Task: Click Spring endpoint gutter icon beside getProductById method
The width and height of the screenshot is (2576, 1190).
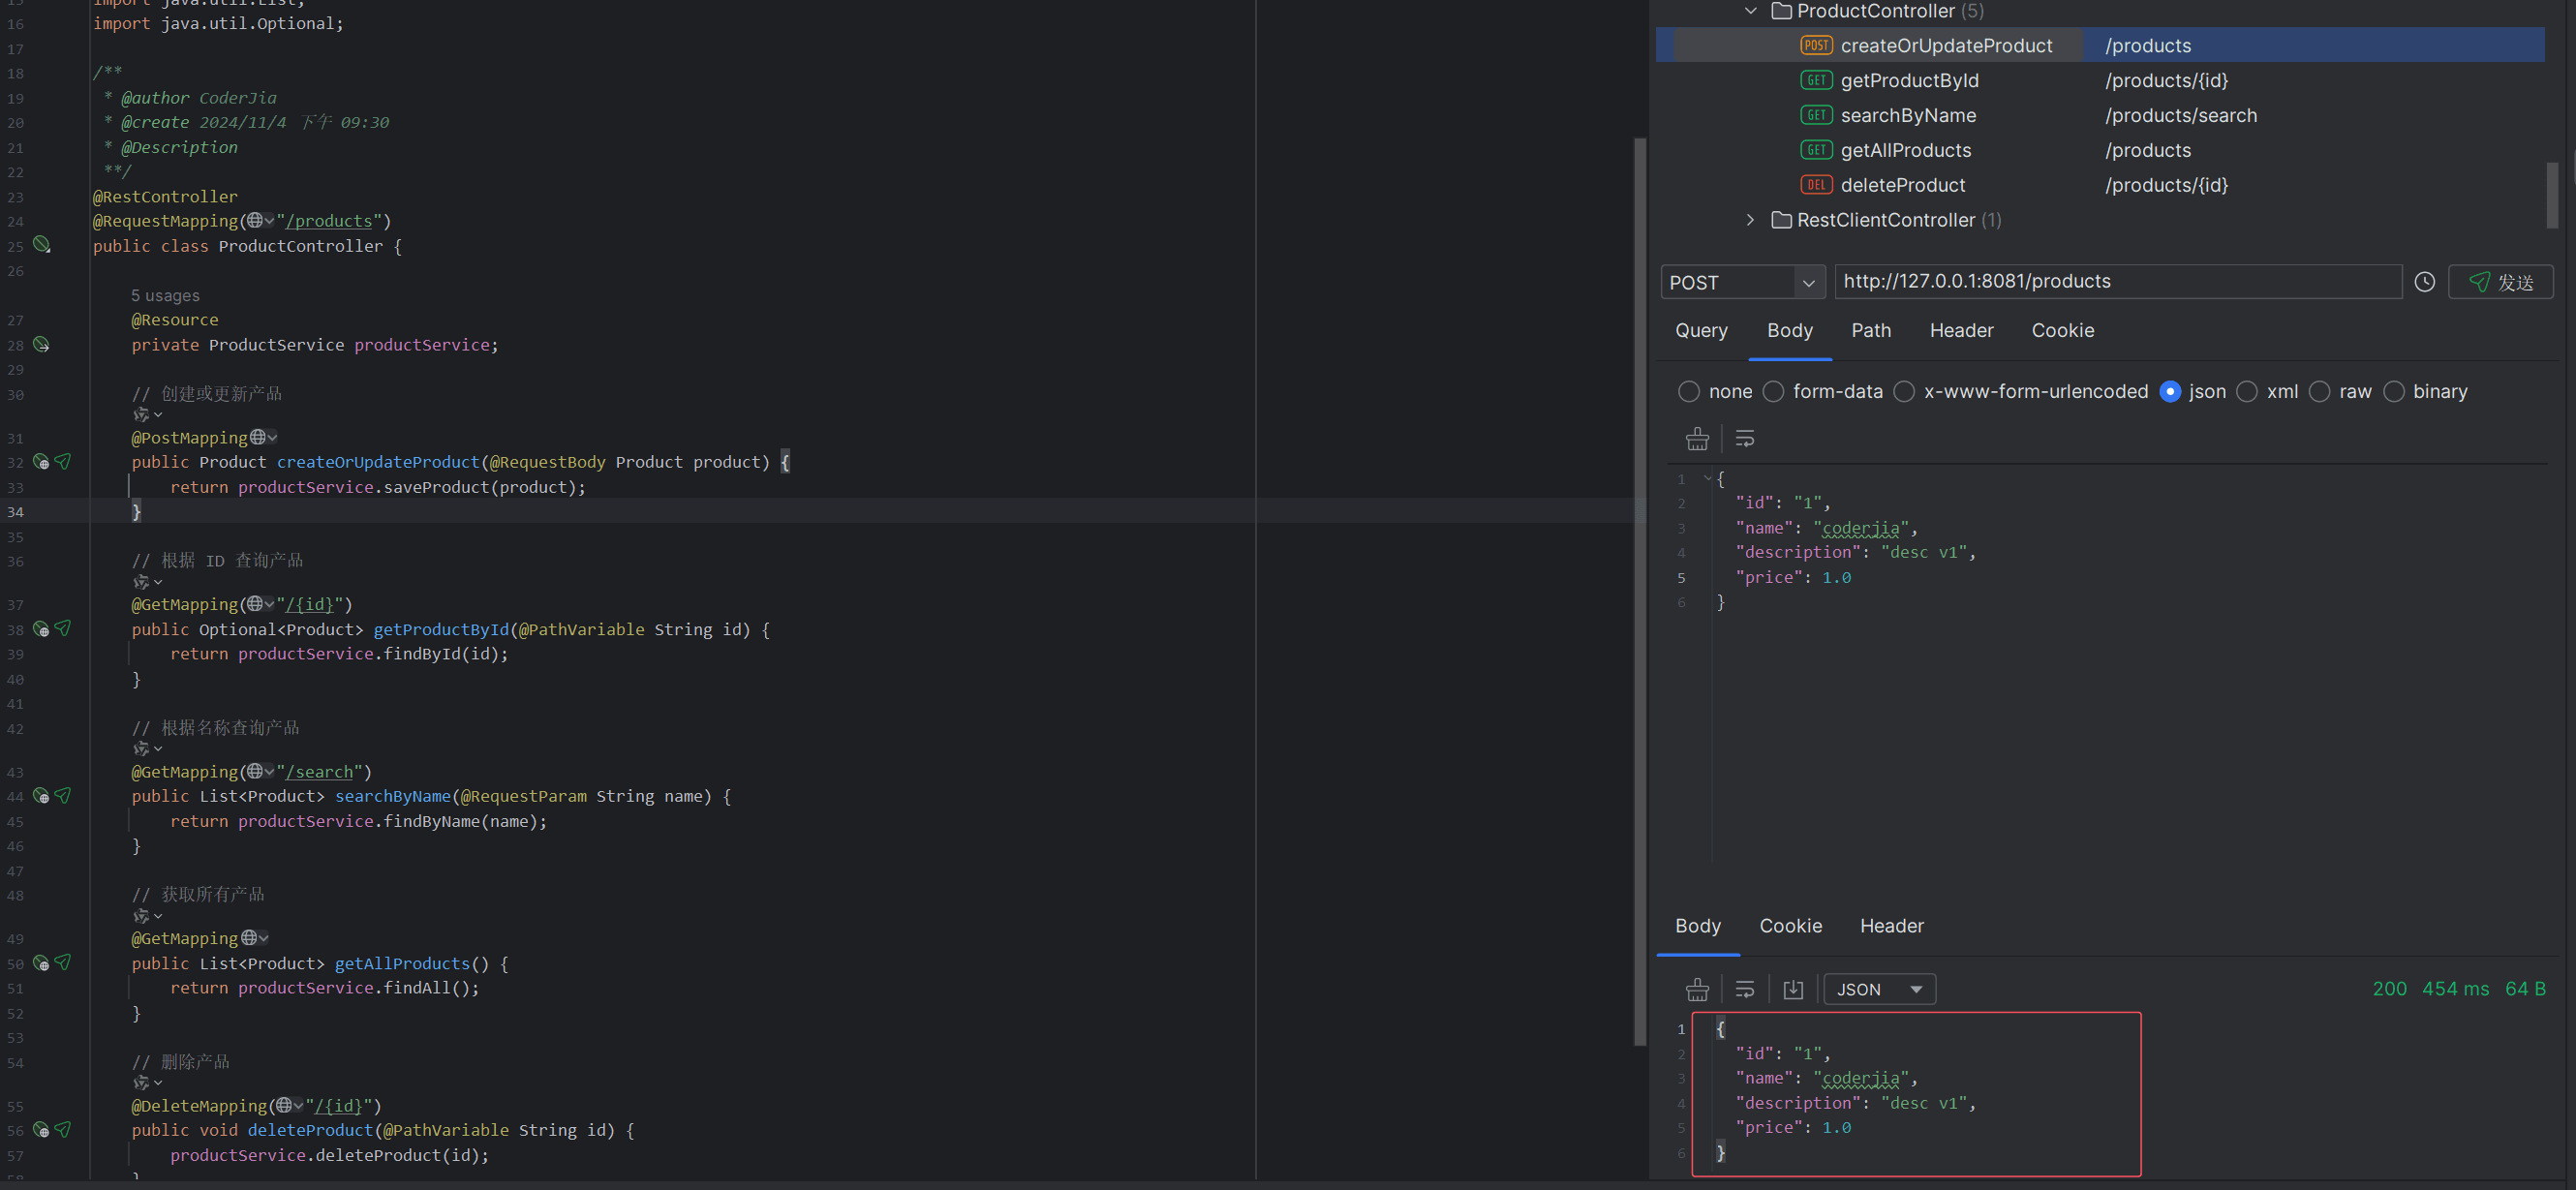Action: click(41, 629)
